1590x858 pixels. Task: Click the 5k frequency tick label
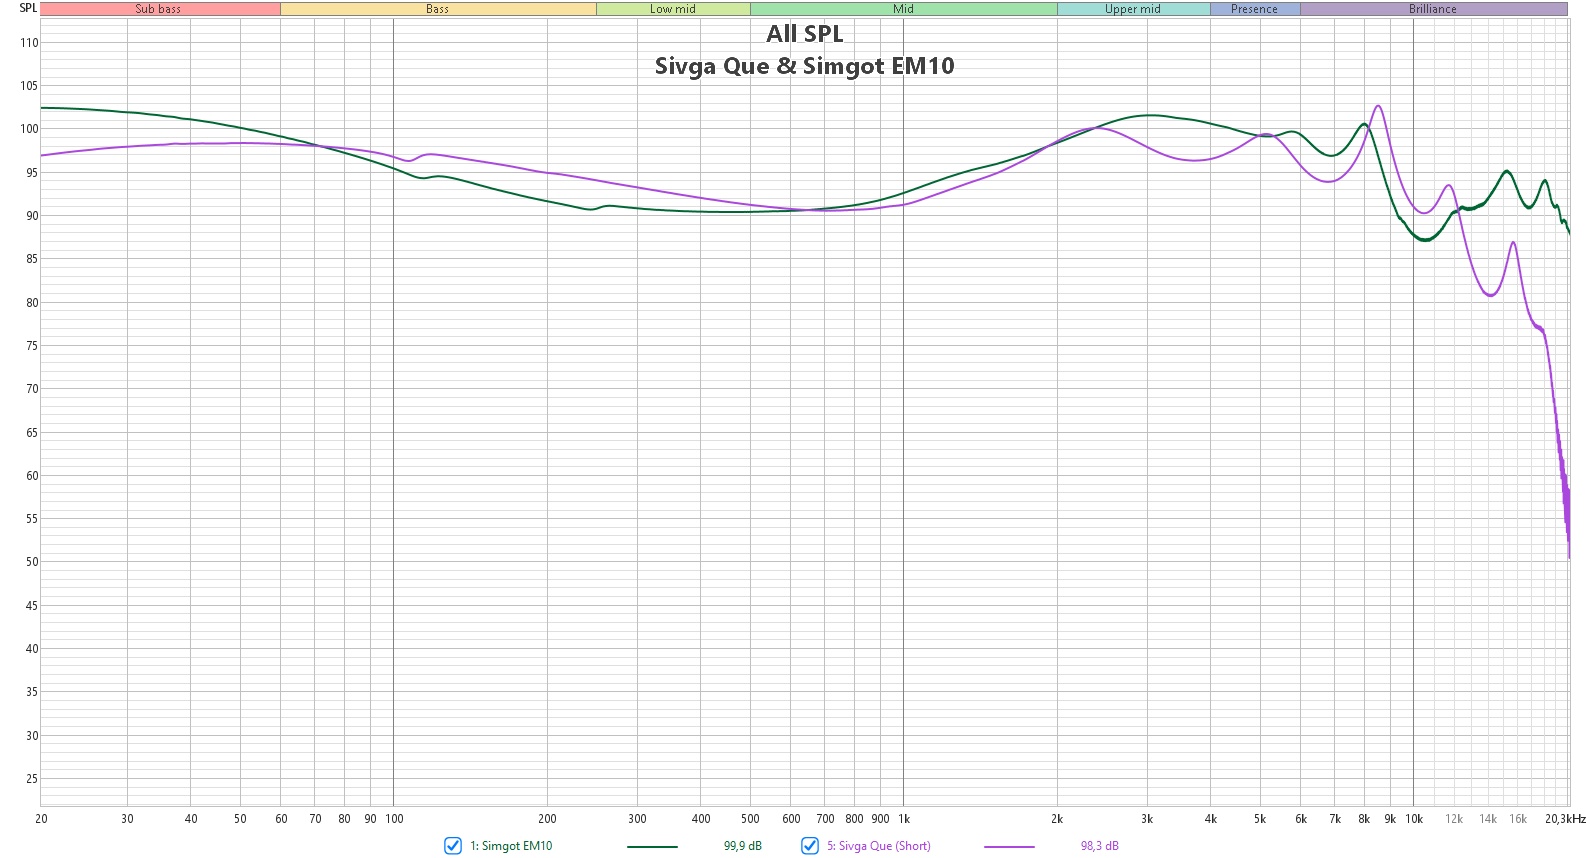tap(1260, 819)
